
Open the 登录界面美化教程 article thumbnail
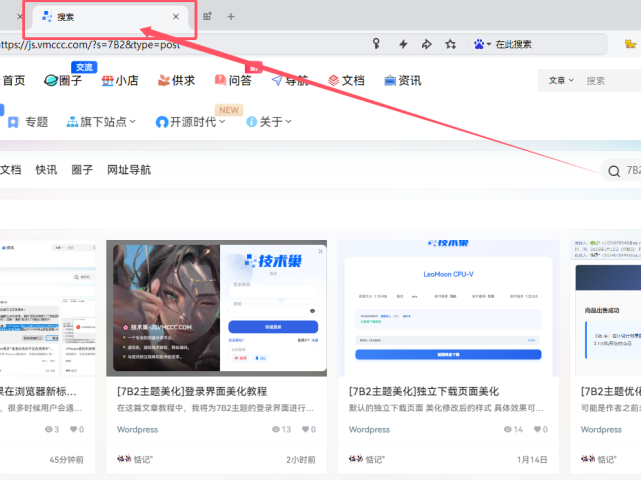pyautogui.click(x=217, y=308)
